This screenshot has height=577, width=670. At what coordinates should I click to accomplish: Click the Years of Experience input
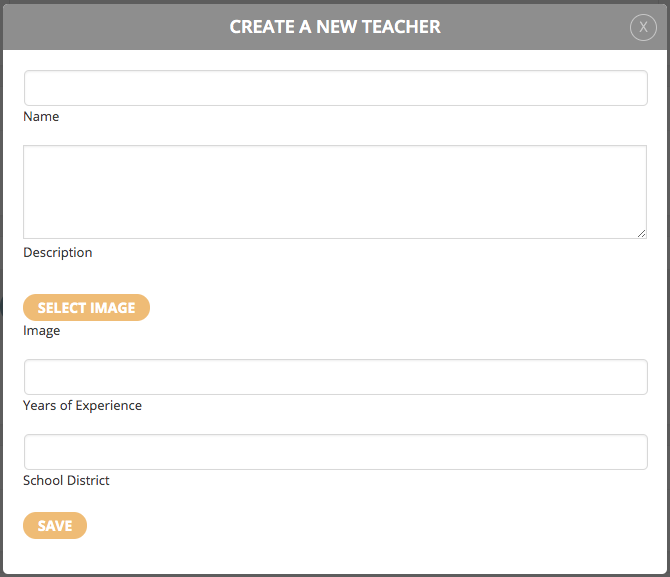335,377
